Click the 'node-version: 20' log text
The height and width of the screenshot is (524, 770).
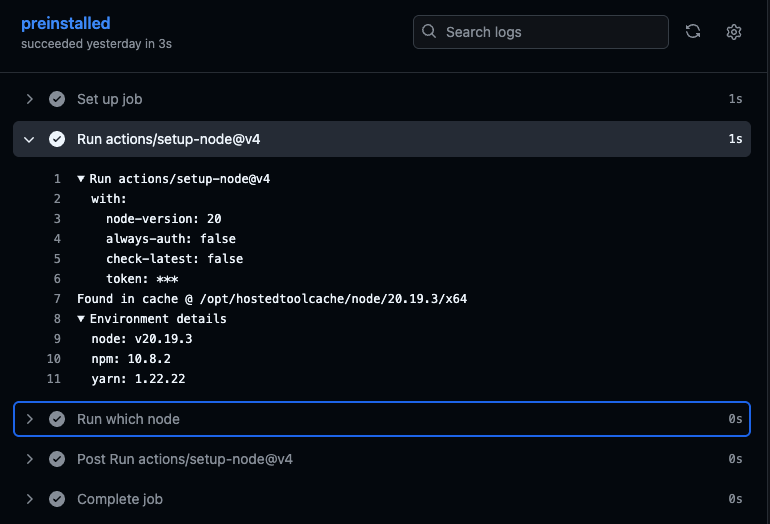click(x=164, y=219)
